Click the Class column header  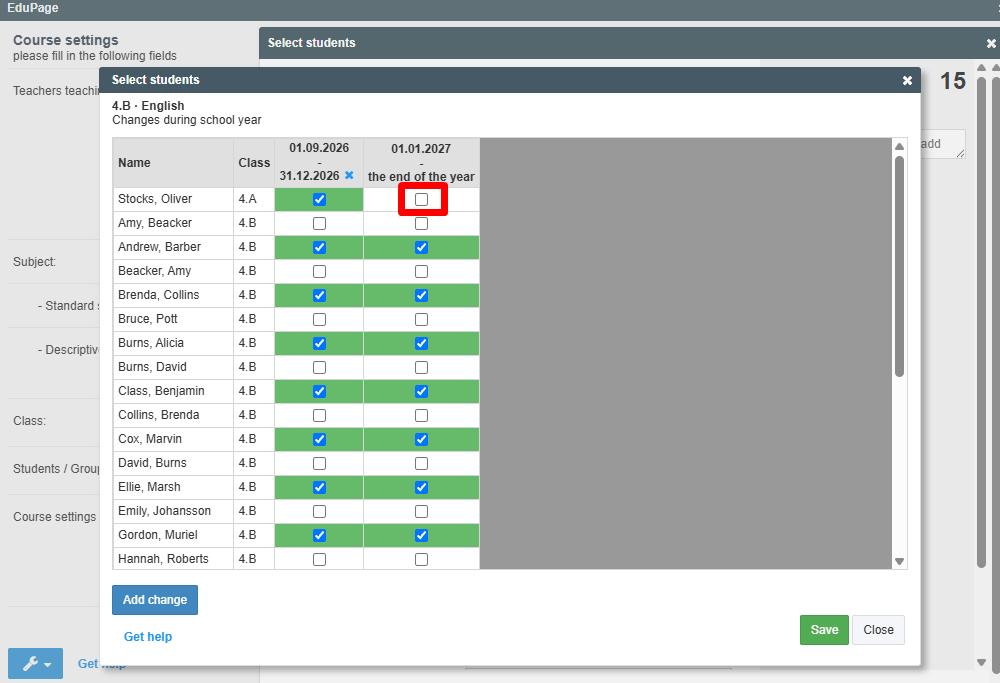[254, 163]
